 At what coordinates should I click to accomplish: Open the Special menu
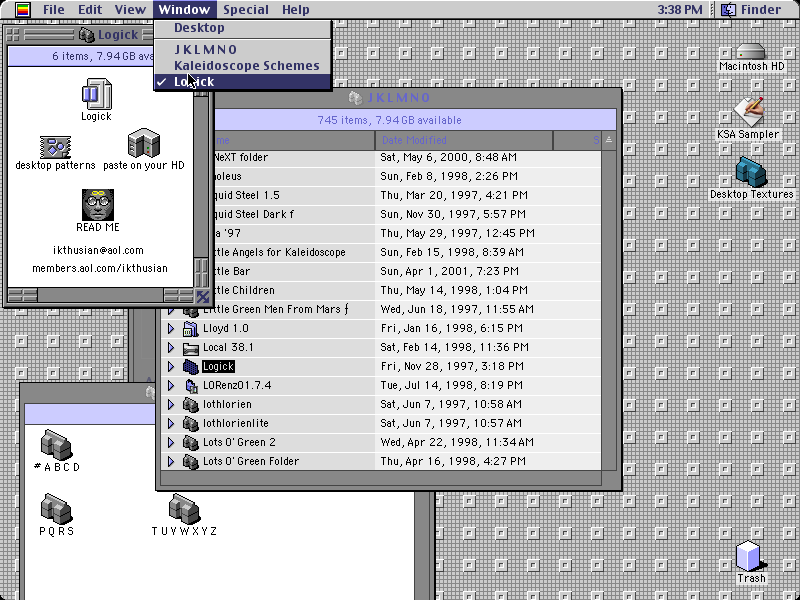[246, 10]
